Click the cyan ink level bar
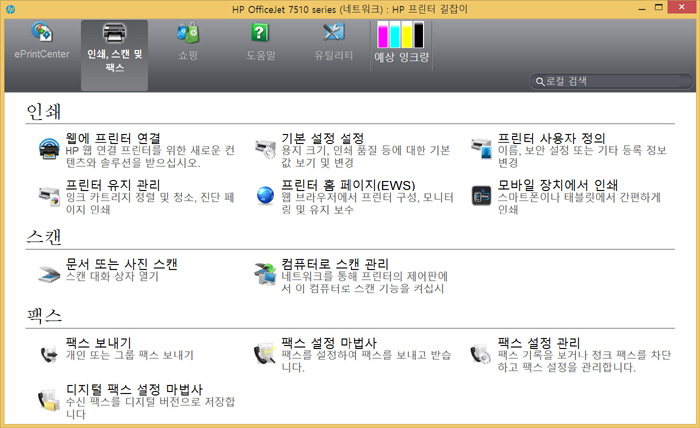Image resolution: width=700 pixels, height=428 pixels. tap(395, 35)
